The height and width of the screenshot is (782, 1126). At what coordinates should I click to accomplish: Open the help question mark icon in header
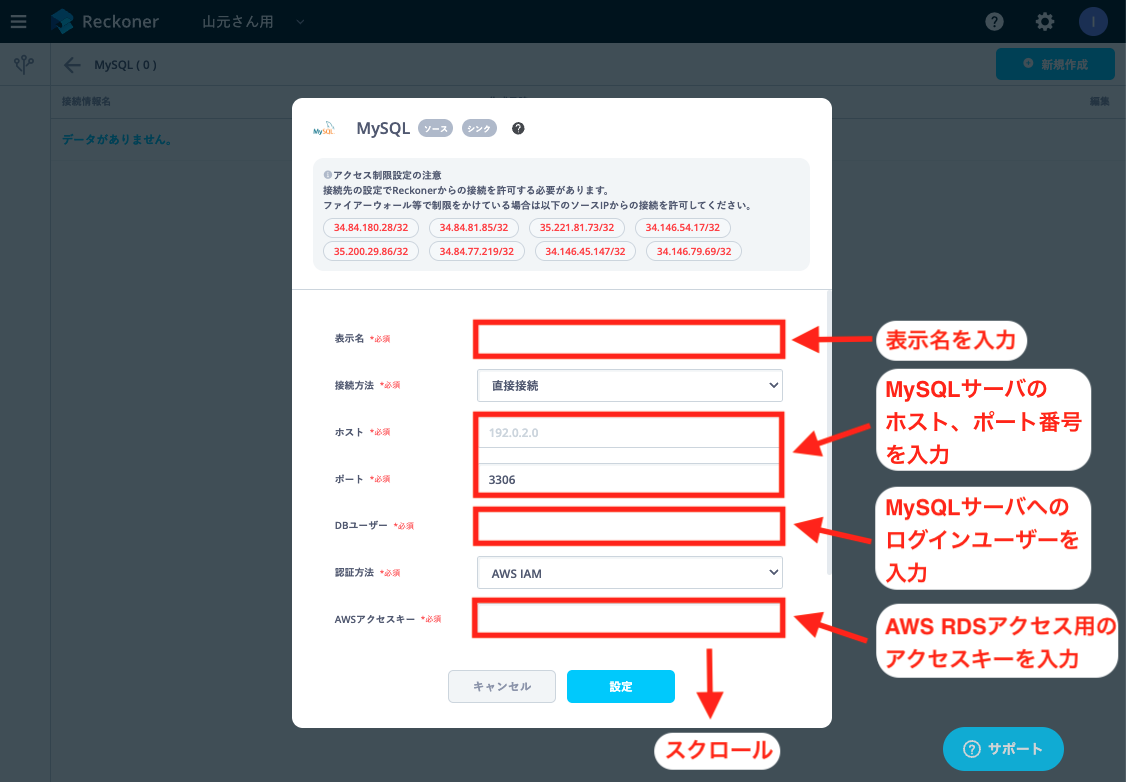tap(994, 22)
